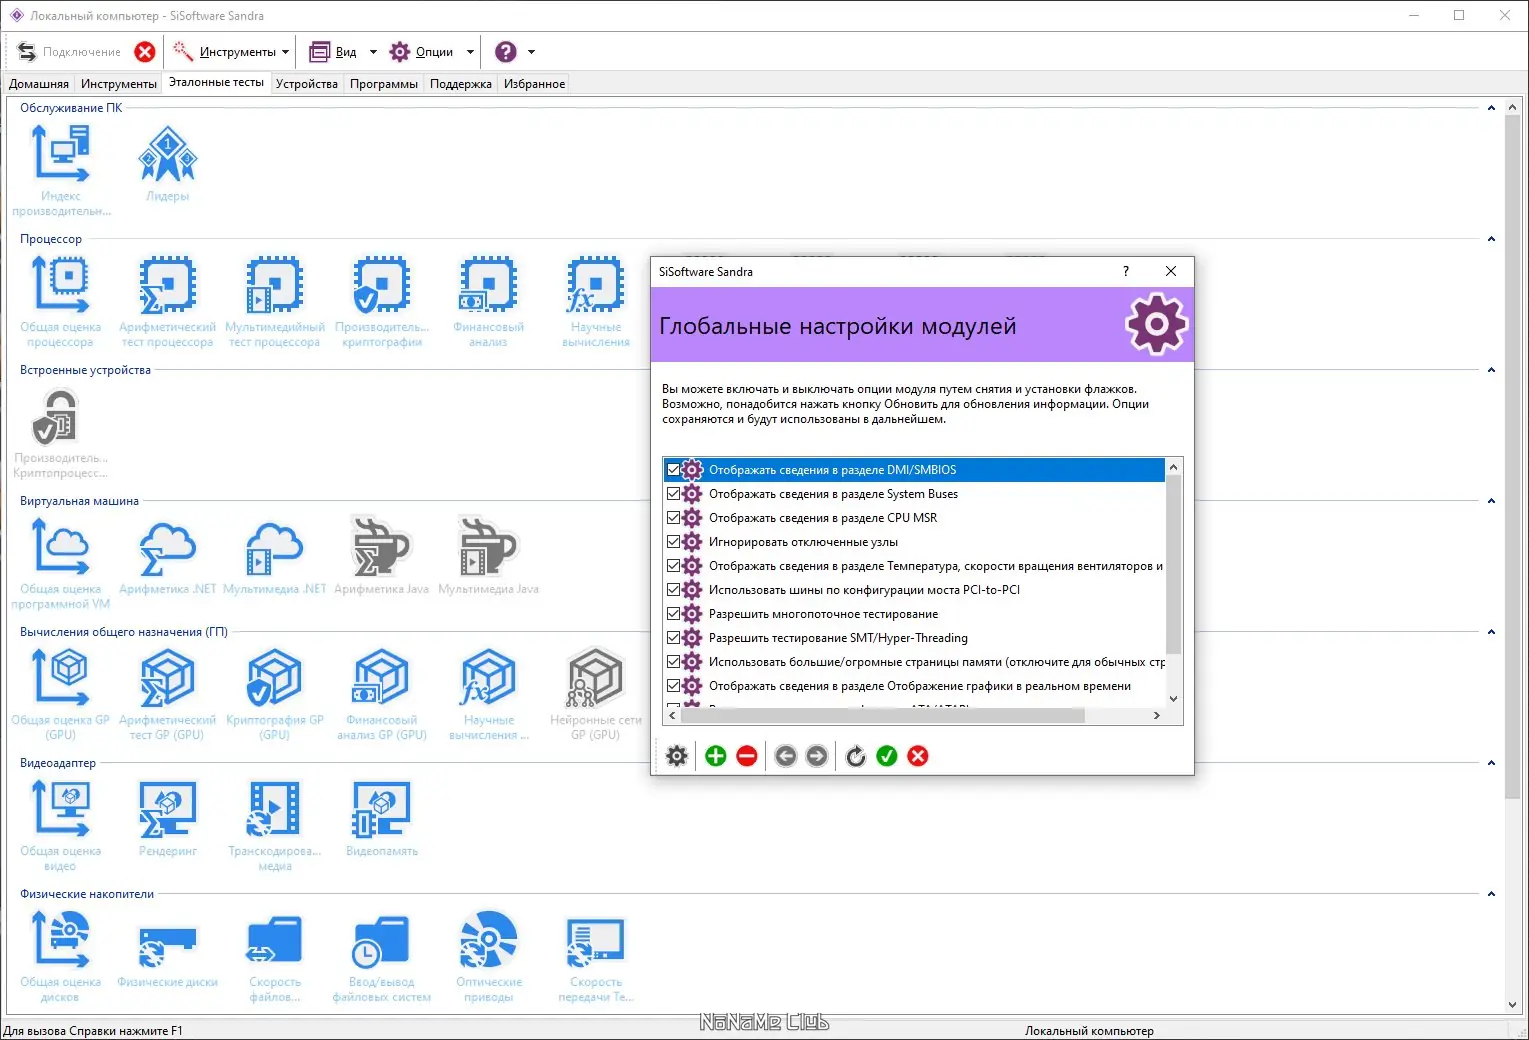Open Мультимедийный тест процессора icon
This screenshot has width=1529, height=1040.
coord(275,285)
